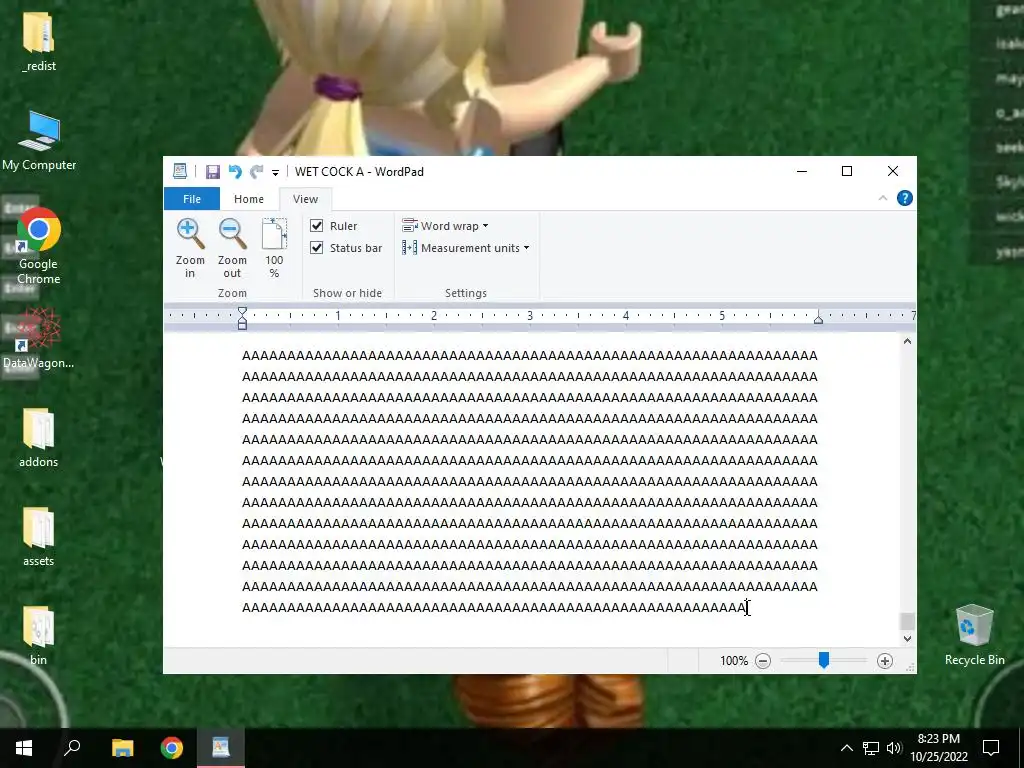Decrease zoom with status bar minus button
The image size is (1024, 768).
[x=763, y=661]
